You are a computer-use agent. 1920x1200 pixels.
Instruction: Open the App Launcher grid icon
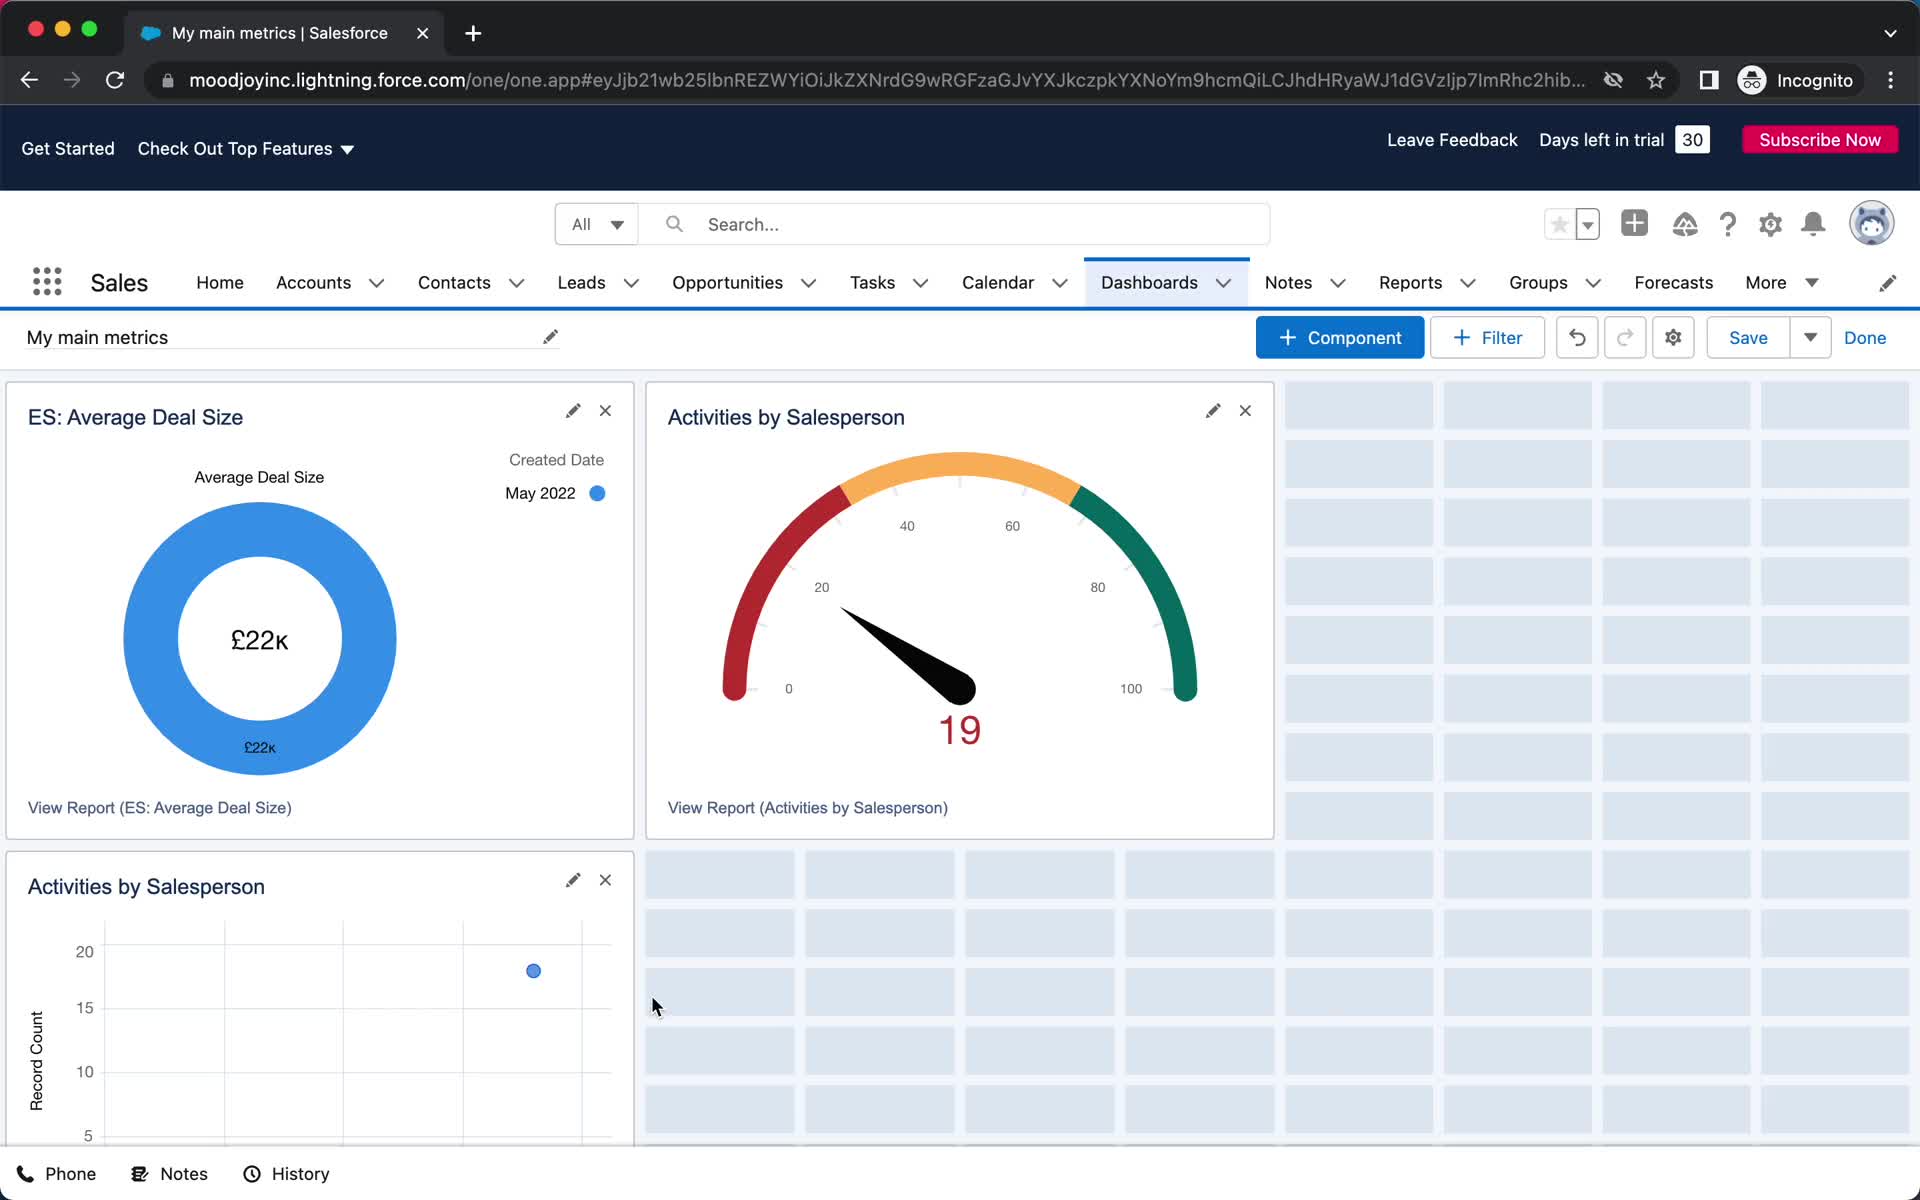coord(47,282)
